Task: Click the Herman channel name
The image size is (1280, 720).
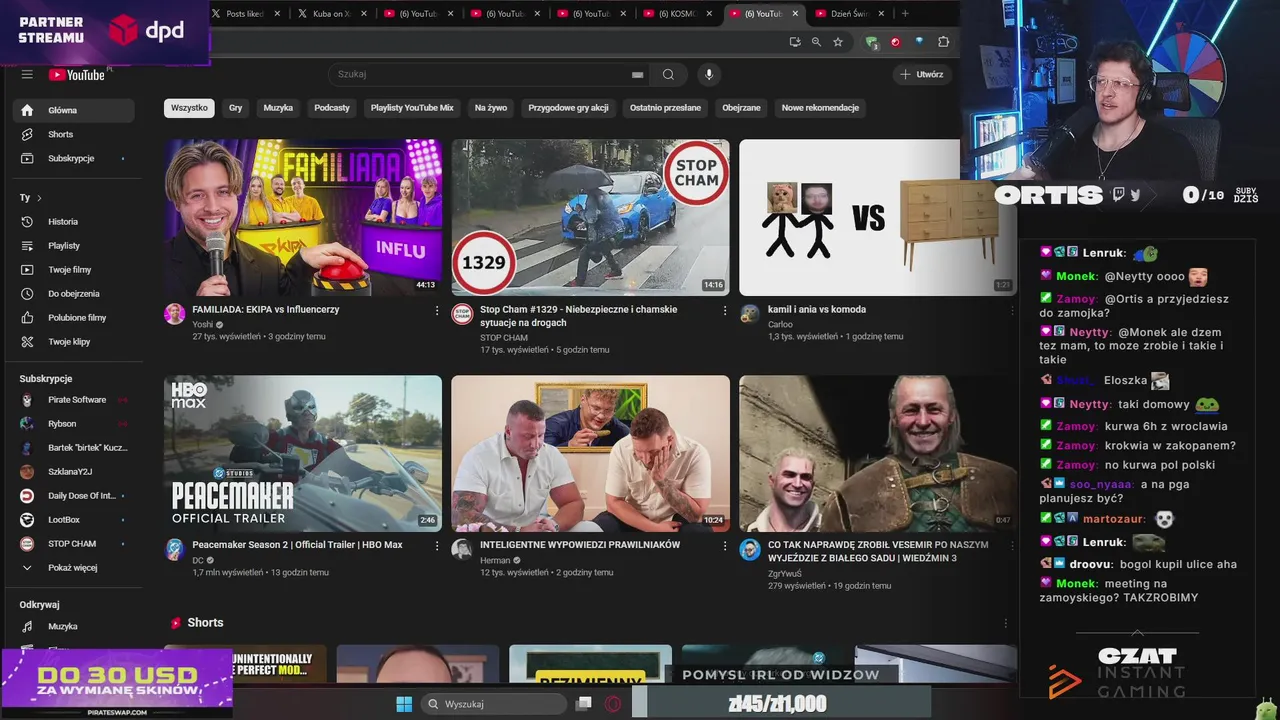Action: [x=495, y=560]
